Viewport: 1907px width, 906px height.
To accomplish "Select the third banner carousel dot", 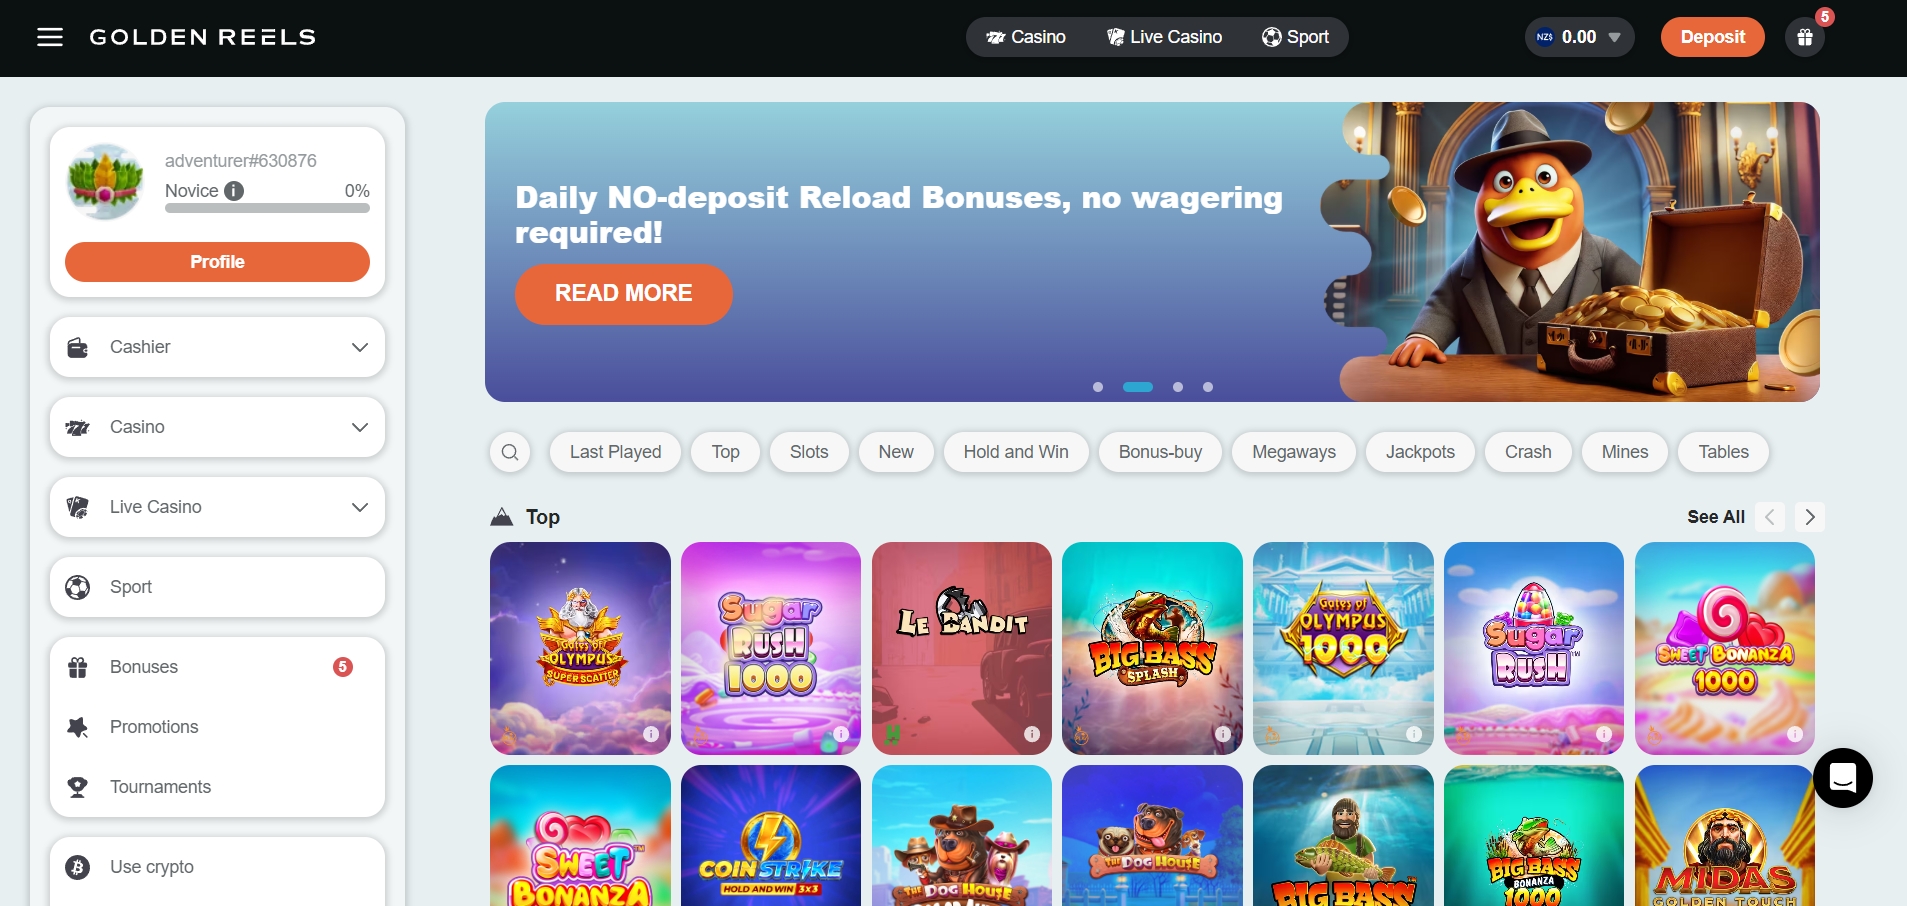I will tap(1178, 387).
